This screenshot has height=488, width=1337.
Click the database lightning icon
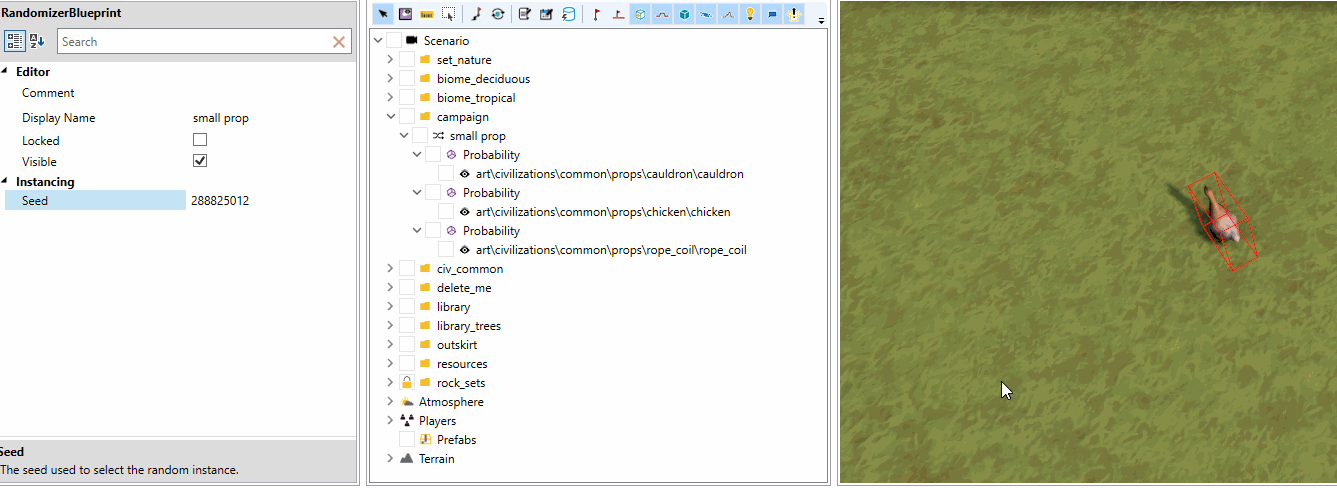click(569, 14)
